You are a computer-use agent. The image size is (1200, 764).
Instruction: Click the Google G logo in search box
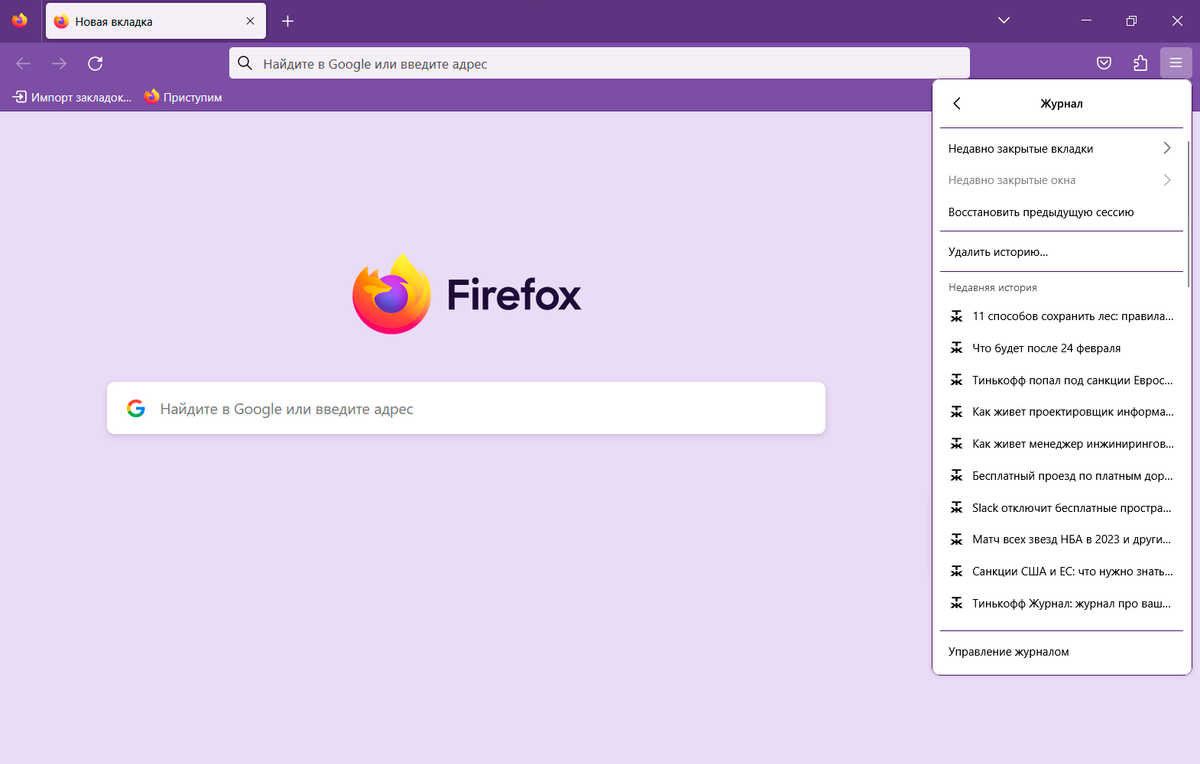coord(136,408)
